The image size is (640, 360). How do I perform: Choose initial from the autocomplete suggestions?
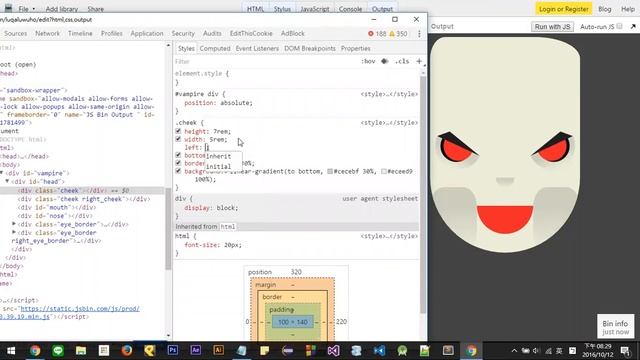tap(224, 167)
